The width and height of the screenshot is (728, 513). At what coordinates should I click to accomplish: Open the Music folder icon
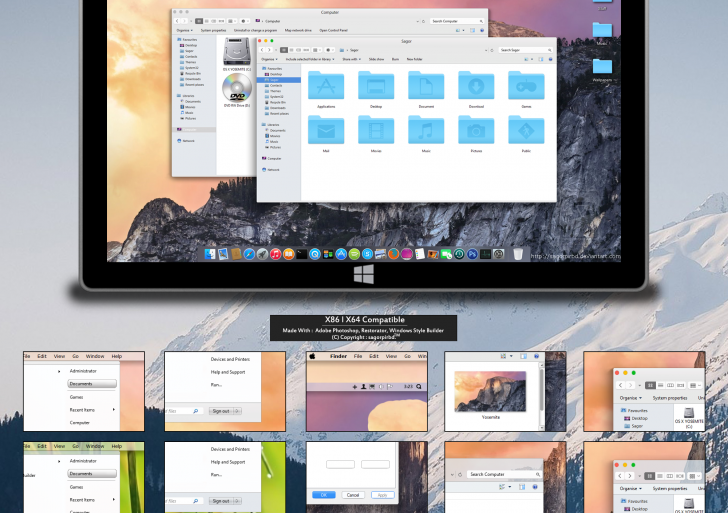(x=426, y=131)
